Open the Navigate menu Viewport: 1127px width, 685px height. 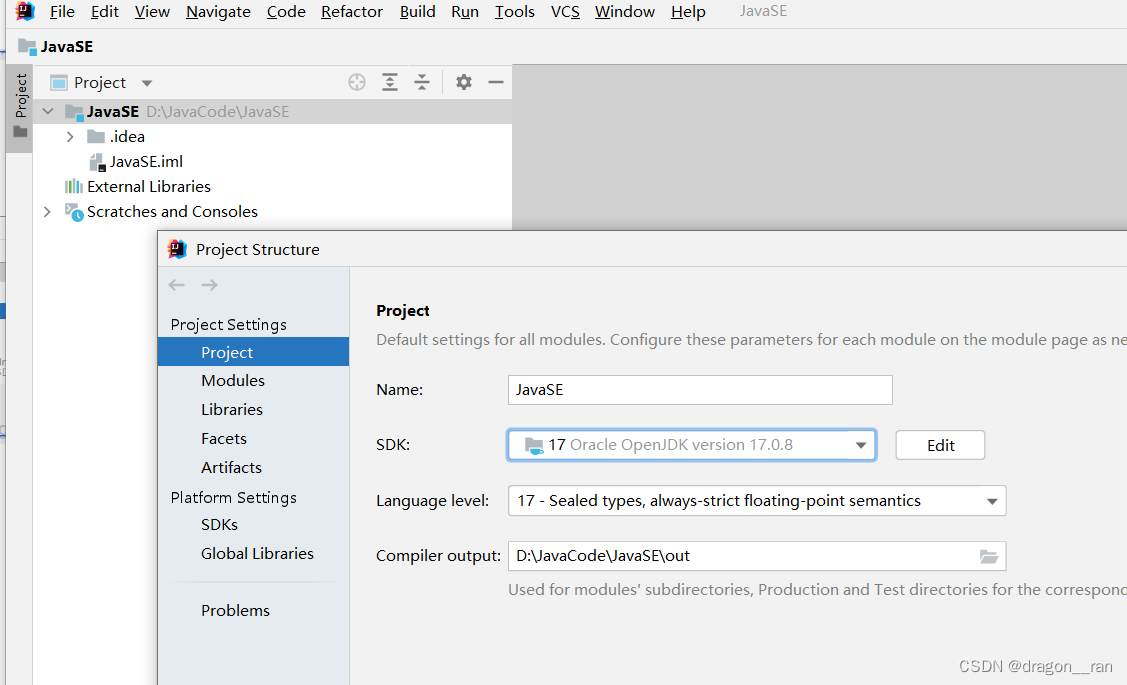(218, 12)
